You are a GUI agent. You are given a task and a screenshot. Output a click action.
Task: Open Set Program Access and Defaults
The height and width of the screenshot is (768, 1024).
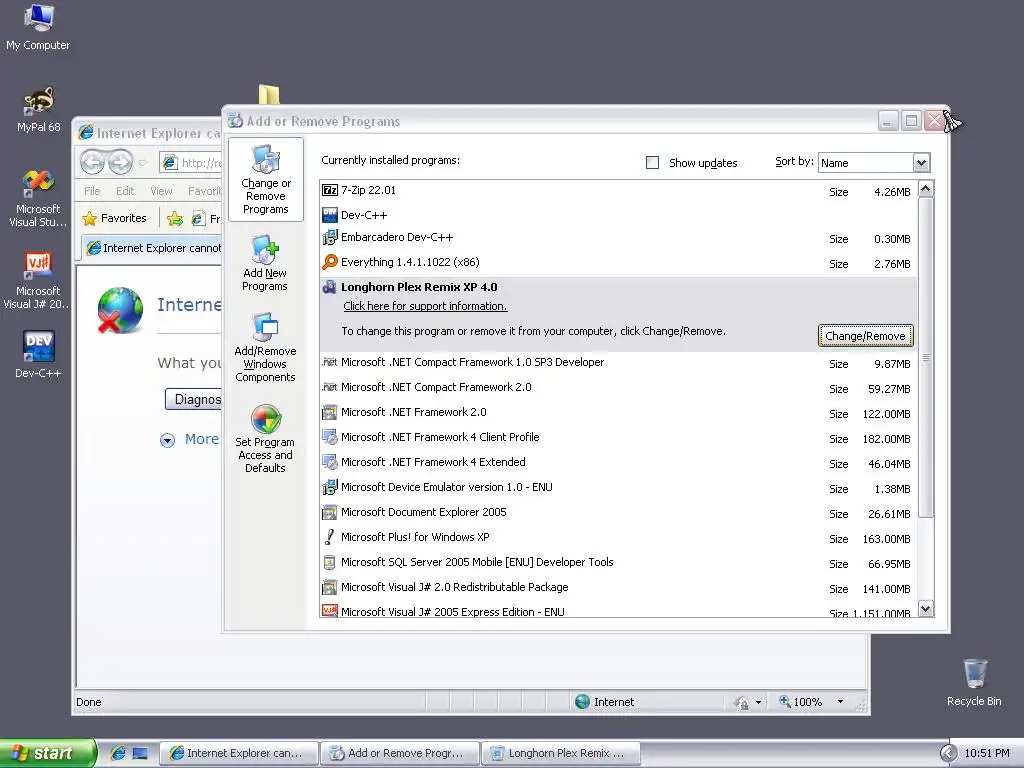coord(265,438)
